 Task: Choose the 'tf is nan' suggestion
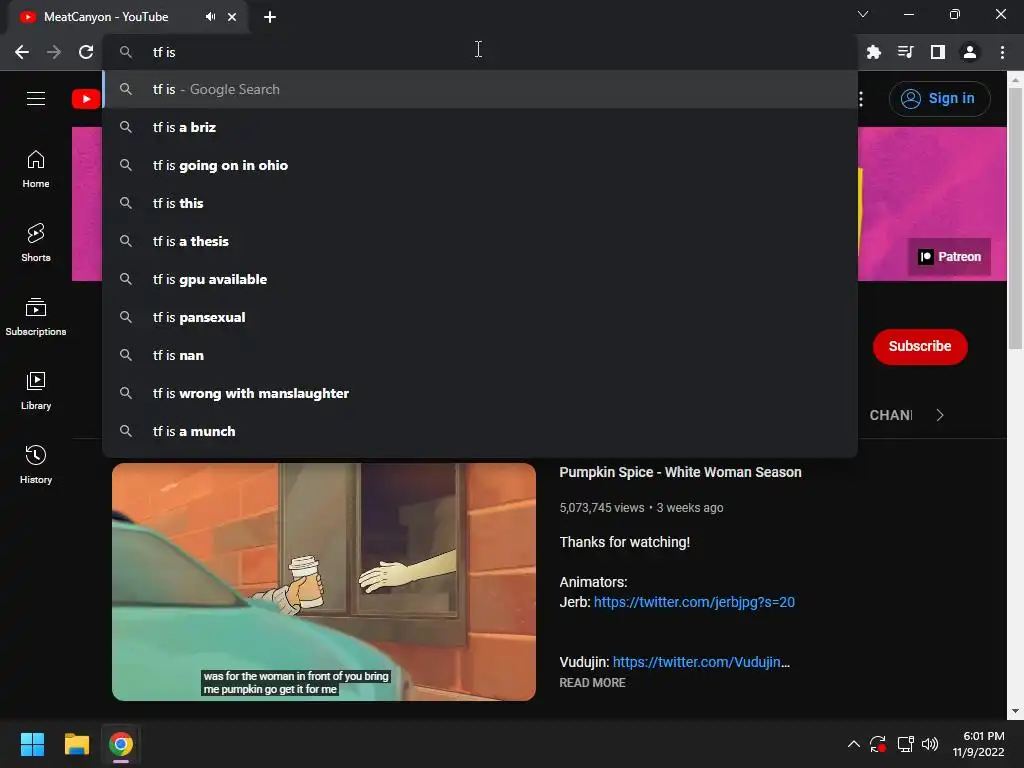click(x=479, y=355)
